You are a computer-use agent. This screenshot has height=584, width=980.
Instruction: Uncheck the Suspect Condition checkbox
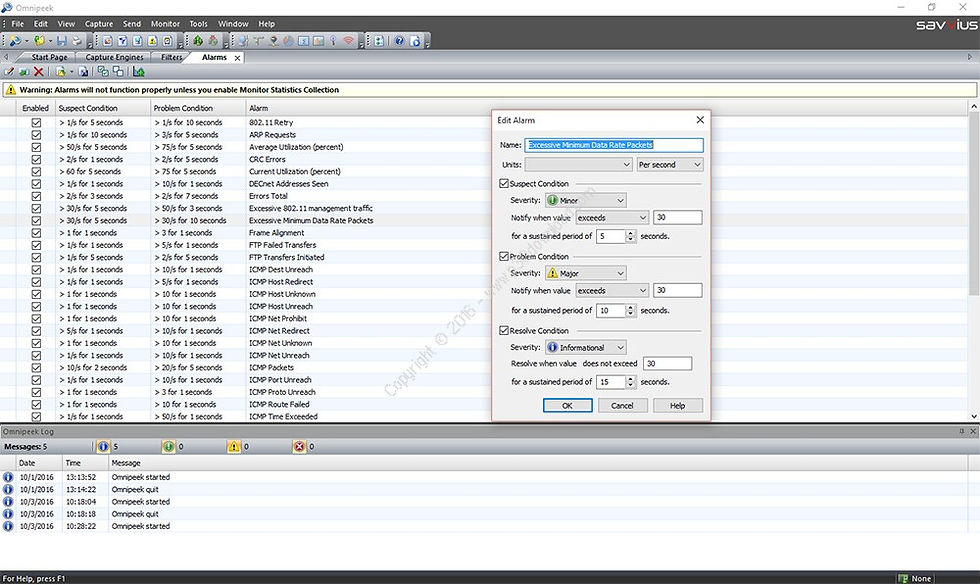[x=504, y=183]
